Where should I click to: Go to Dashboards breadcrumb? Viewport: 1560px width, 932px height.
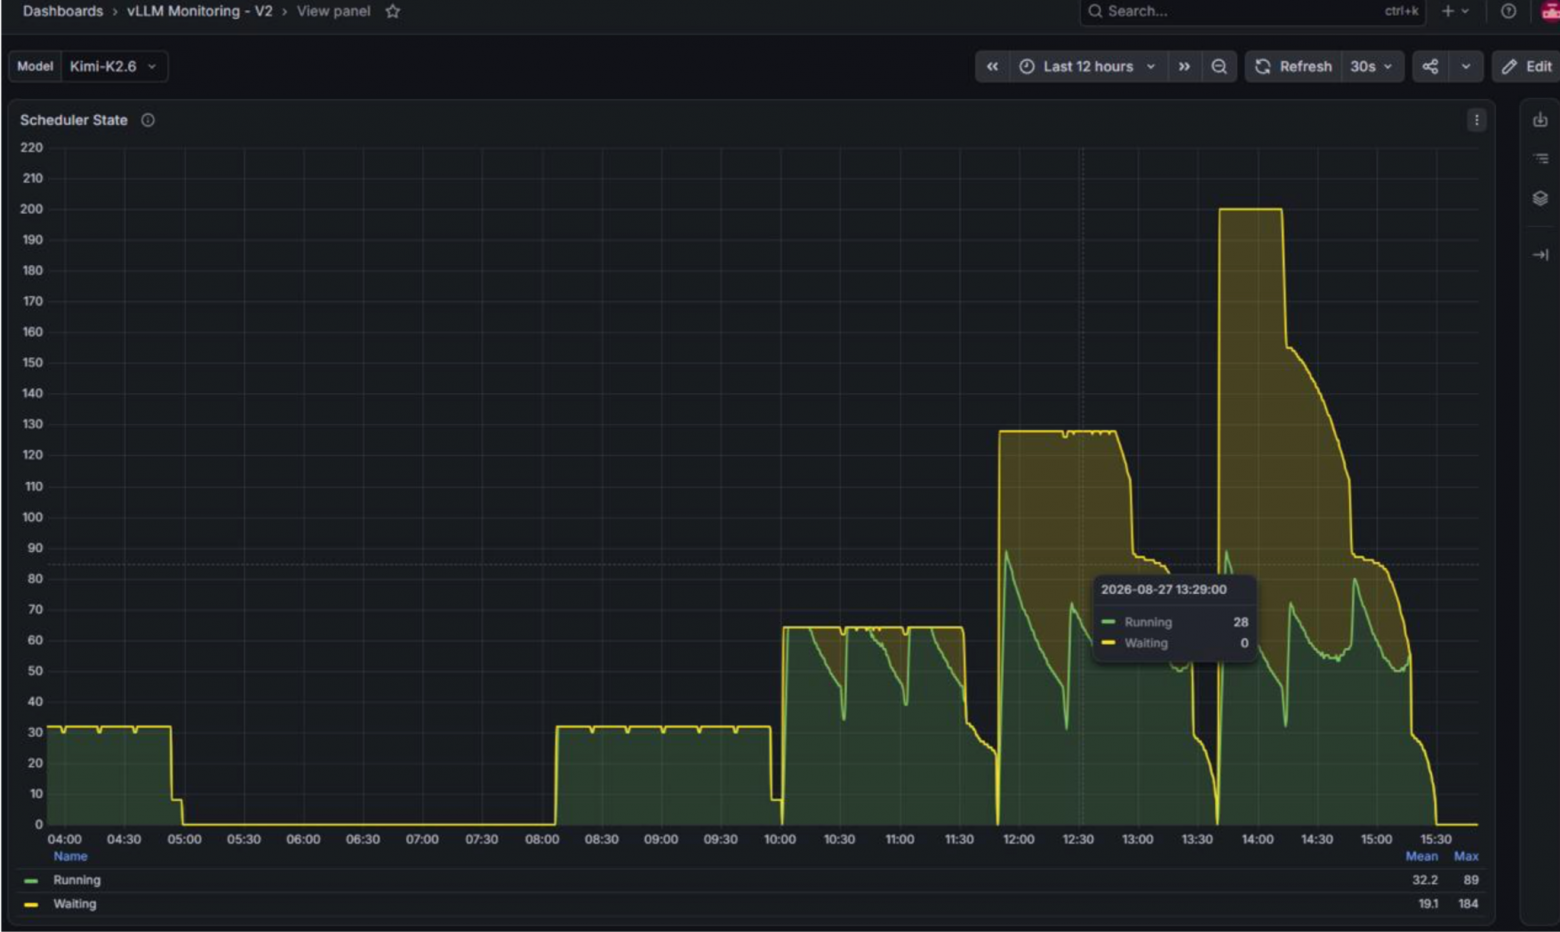pyautogui.click(x=63, y=11)
